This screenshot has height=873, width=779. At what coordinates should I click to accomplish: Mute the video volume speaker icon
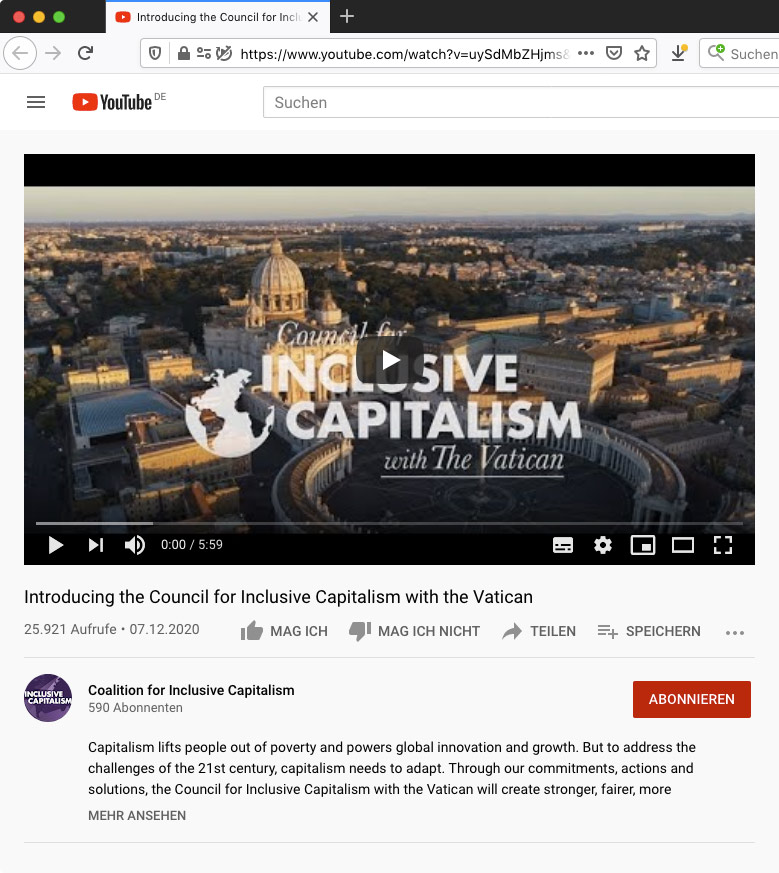(x=134, y=545)
